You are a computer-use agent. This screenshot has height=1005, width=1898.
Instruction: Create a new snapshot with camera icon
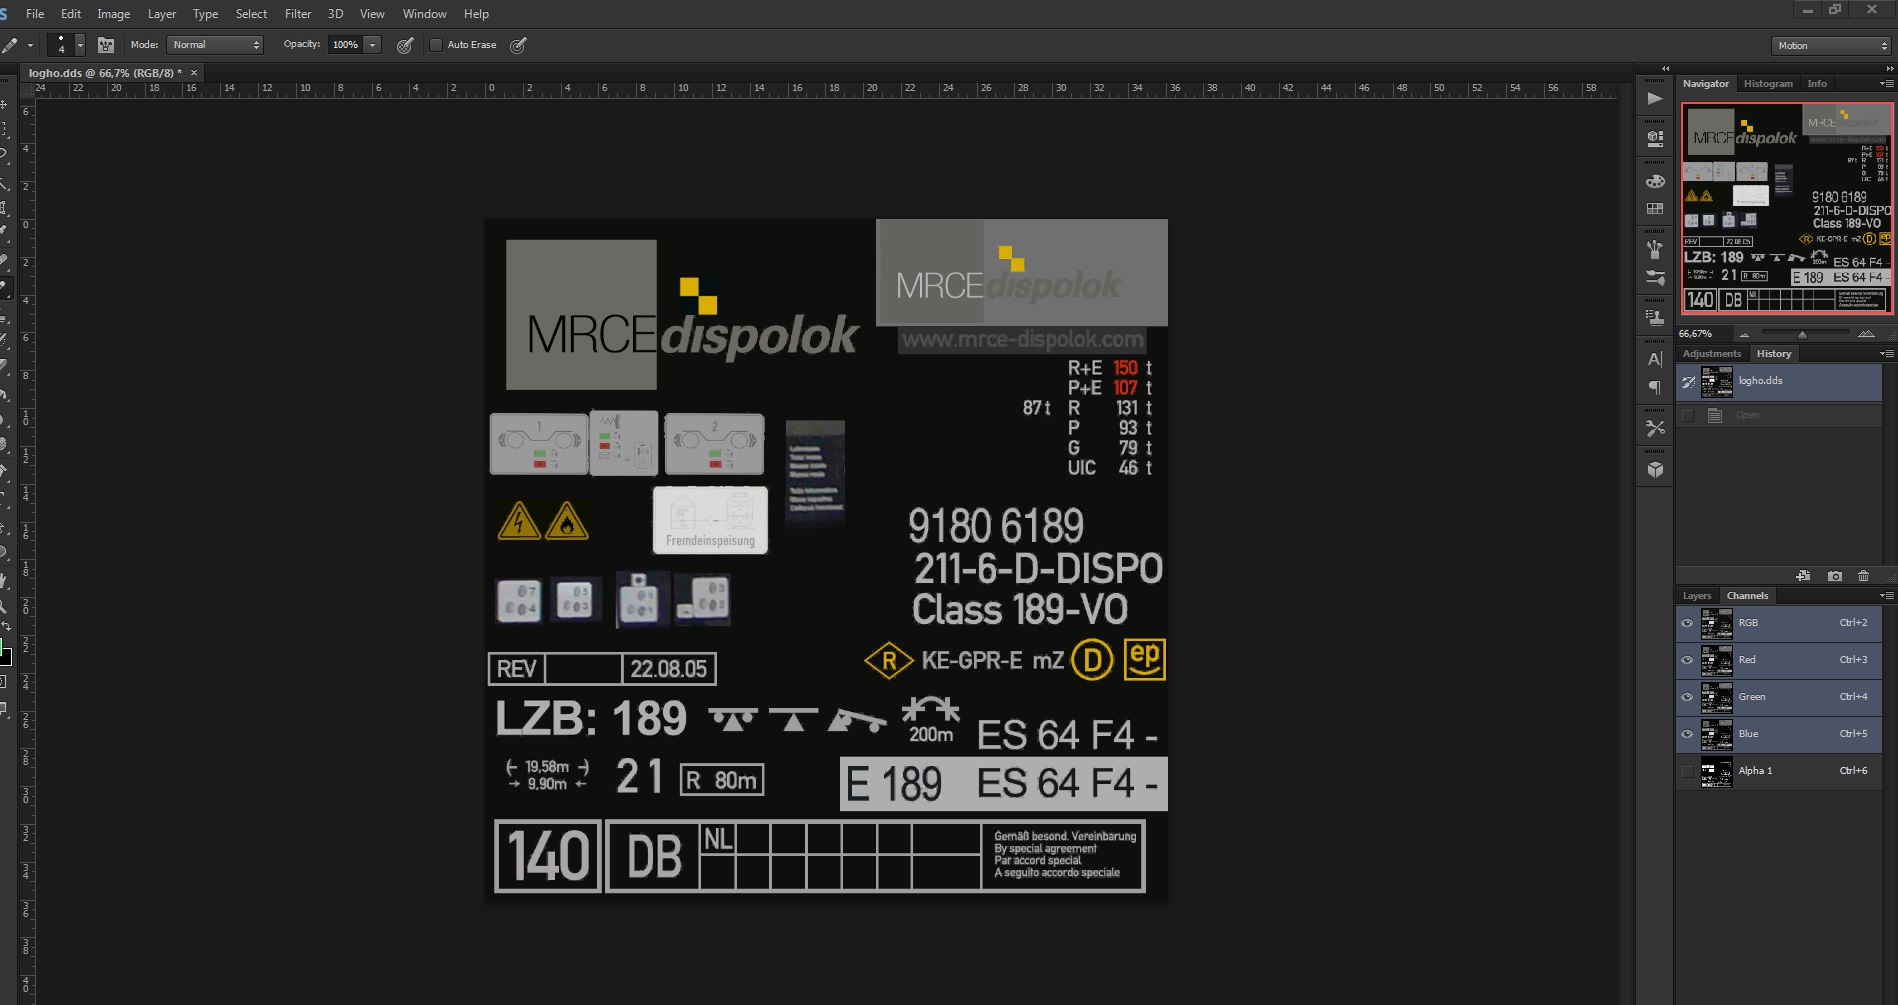[x=1834, y=576]
